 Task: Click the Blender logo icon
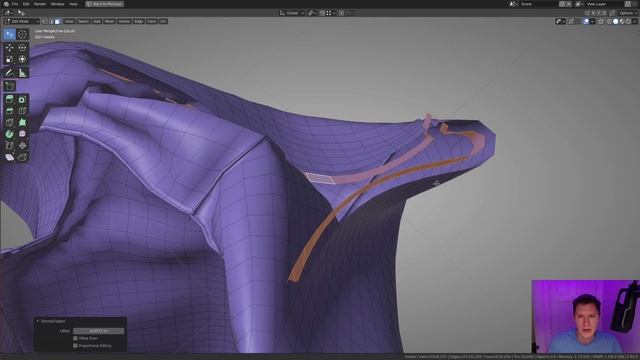(6, 4)
